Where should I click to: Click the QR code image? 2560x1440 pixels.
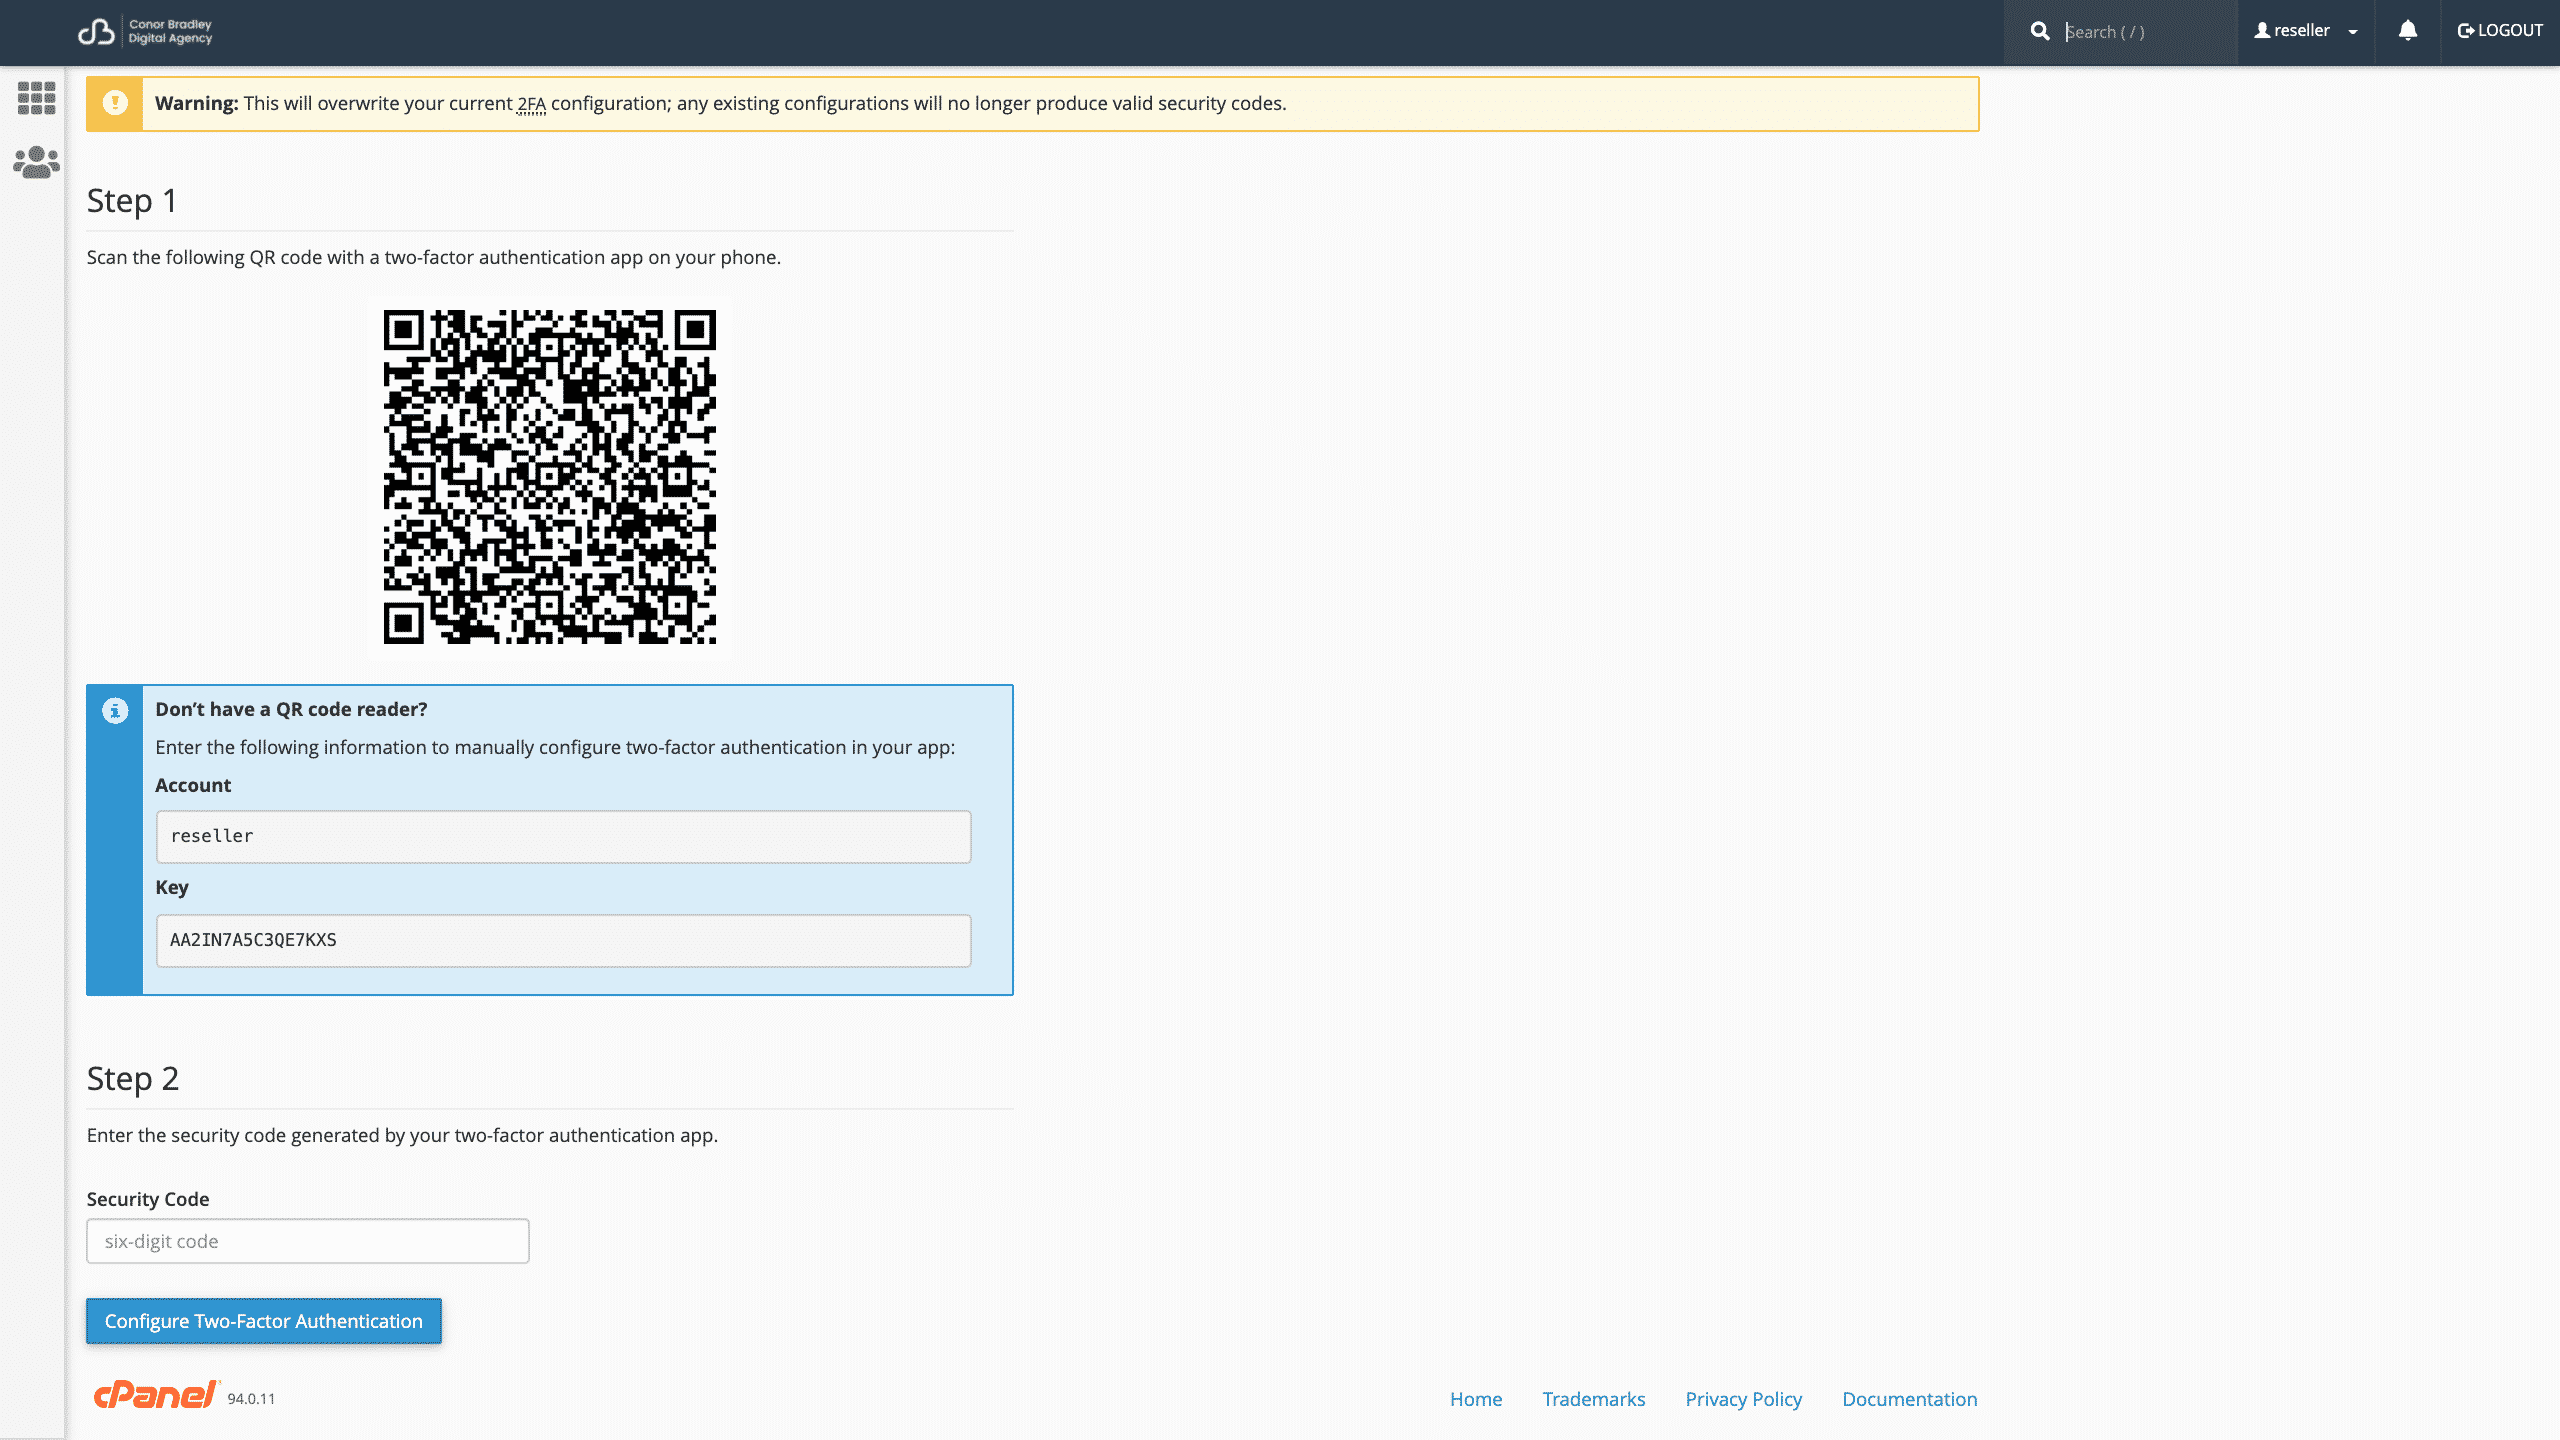tap(550, 477)
